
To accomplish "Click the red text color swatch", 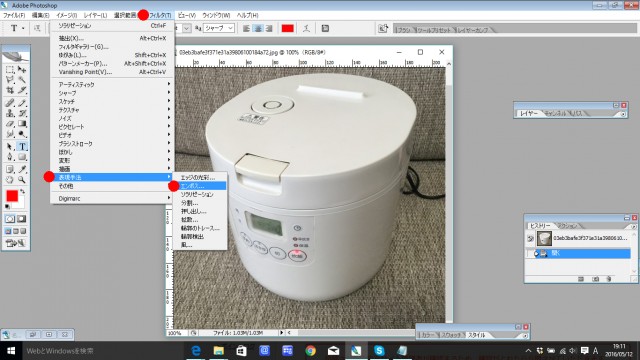I will click(x=288, y=28).
